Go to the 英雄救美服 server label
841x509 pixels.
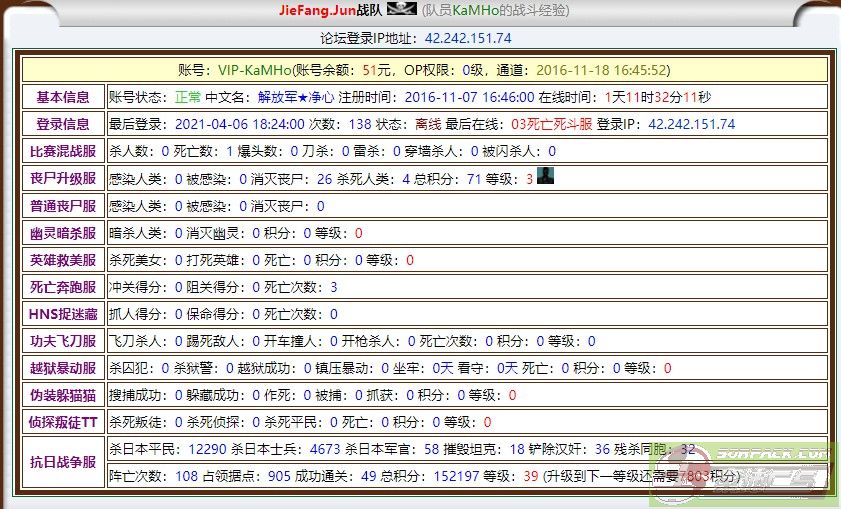63,260
